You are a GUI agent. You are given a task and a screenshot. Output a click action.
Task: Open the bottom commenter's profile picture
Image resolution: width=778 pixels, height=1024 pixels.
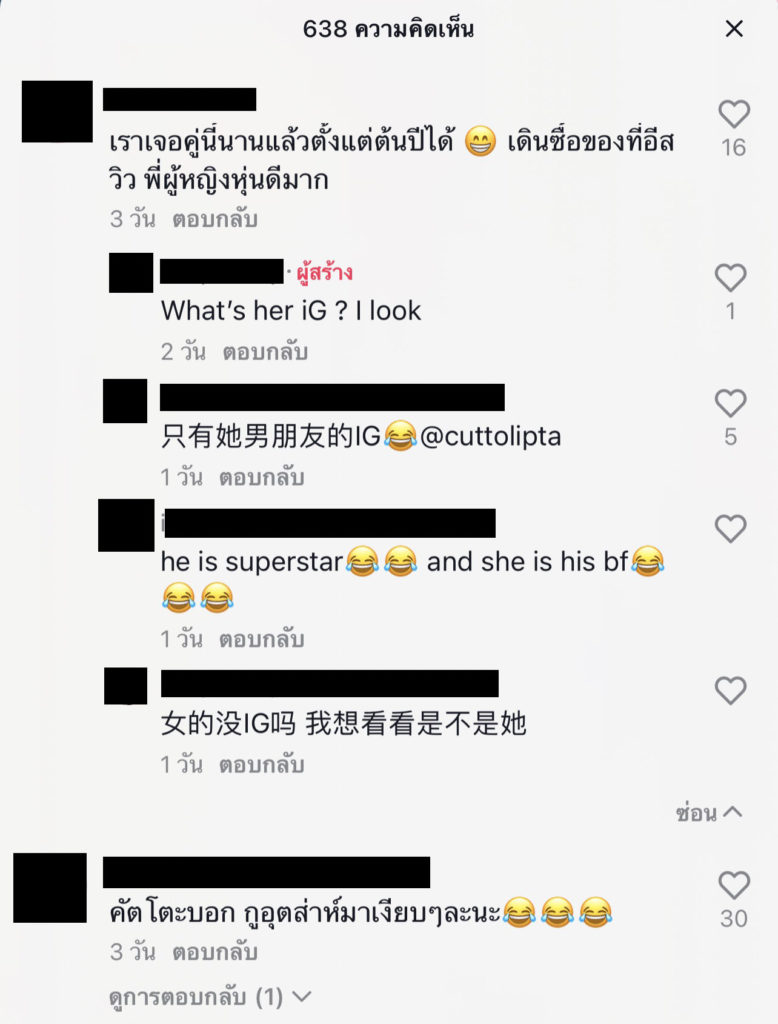[x=50, y=888]
